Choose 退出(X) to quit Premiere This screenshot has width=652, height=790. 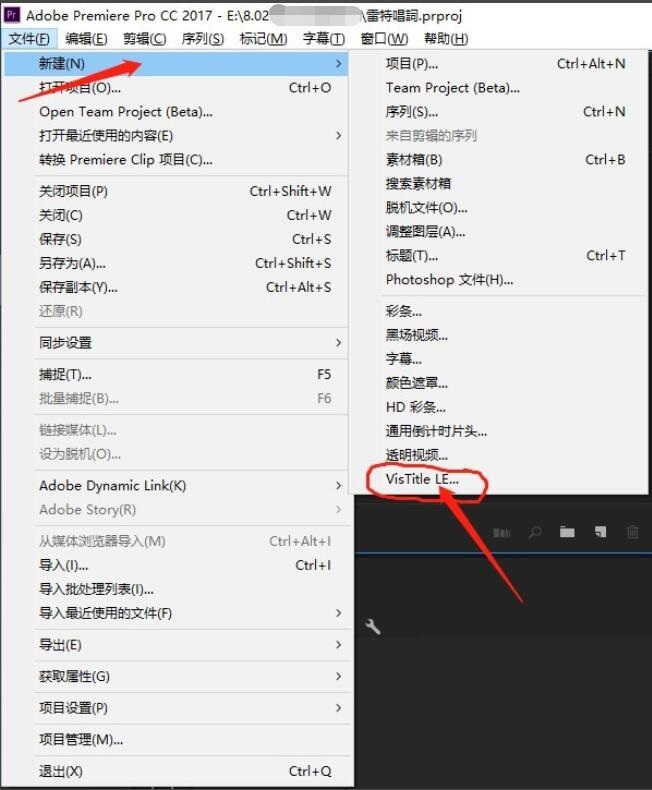176,771
